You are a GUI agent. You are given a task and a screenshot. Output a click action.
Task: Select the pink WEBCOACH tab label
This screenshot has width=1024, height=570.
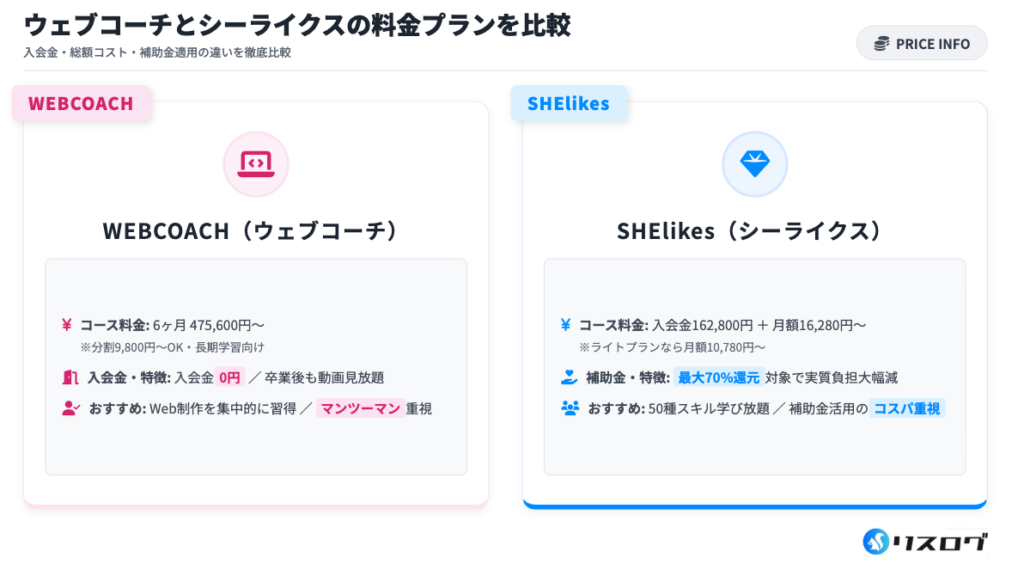click(81, 103)
